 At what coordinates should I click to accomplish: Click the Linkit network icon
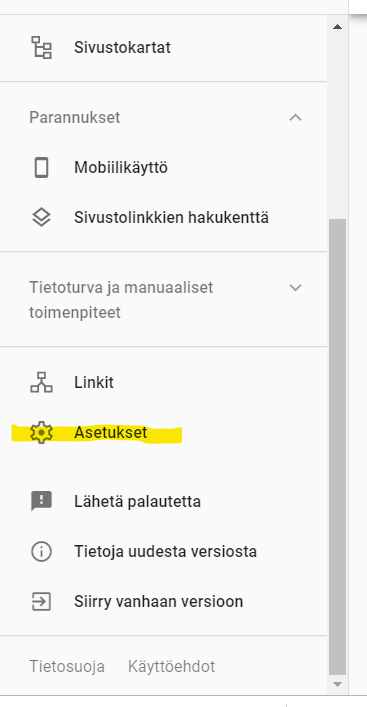pos(41,382)
